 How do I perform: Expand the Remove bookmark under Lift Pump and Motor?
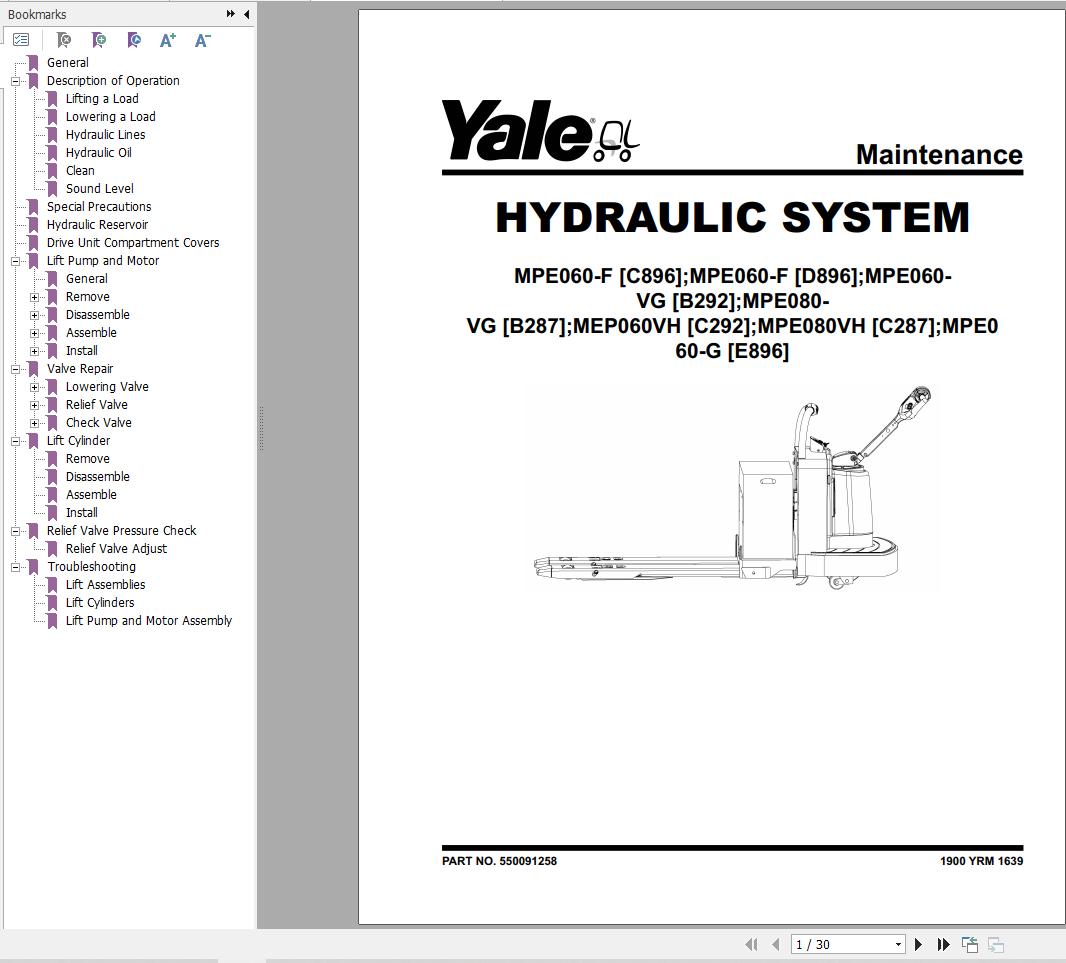[34, 297]
